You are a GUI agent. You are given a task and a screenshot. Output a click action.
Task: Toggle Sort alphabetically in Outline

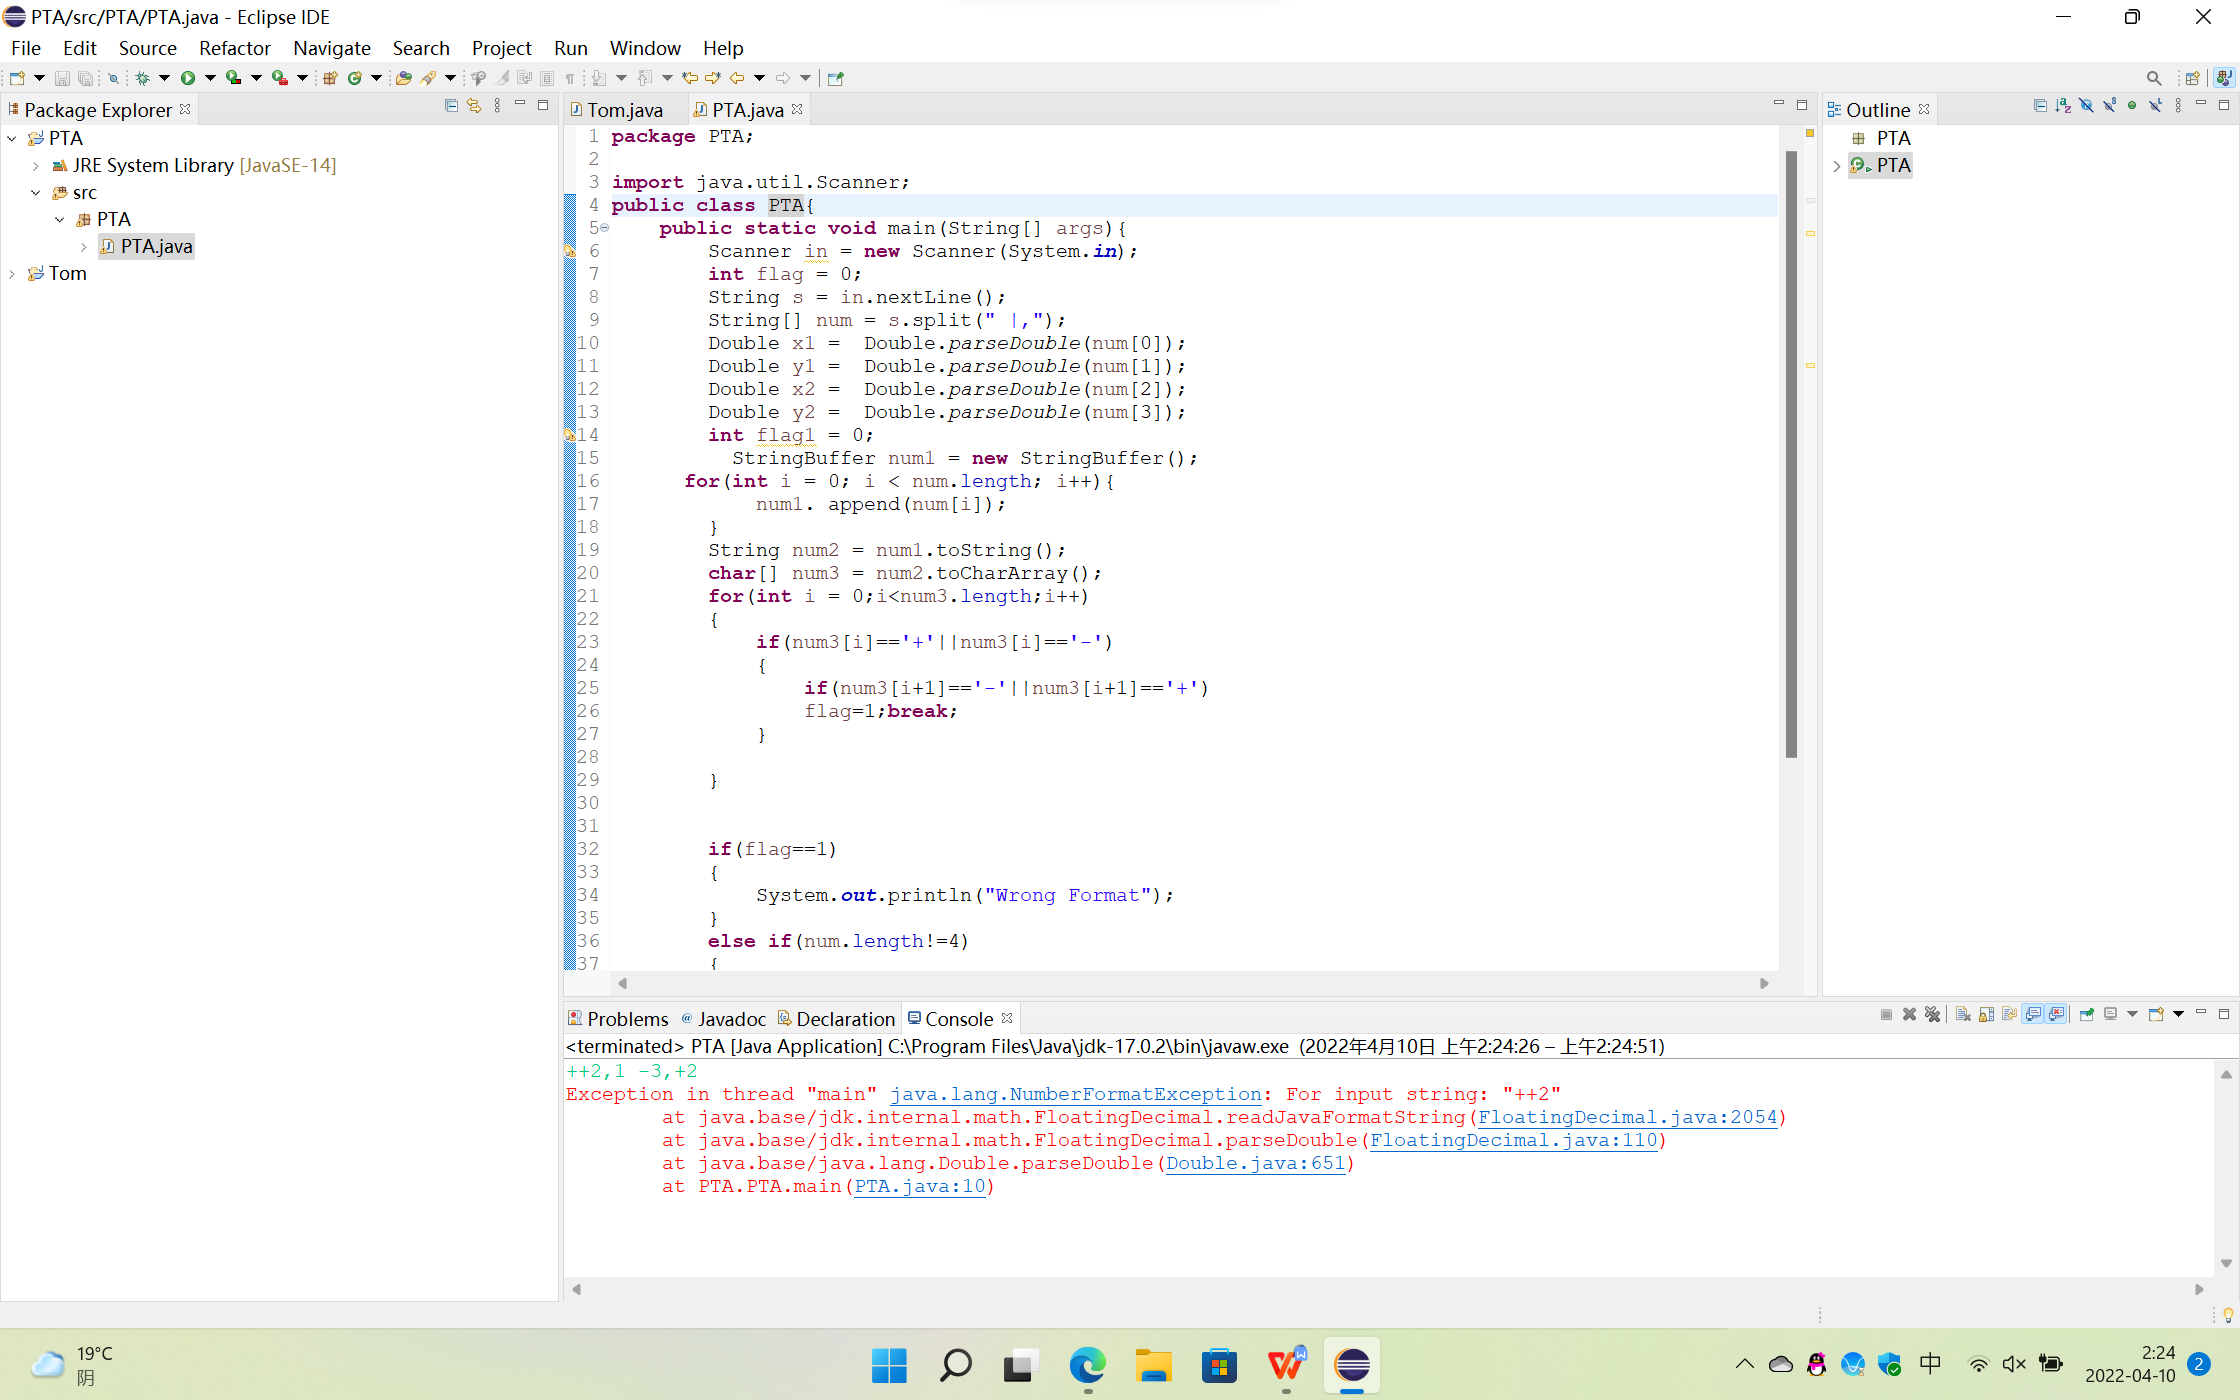(x=2063, y=106)
